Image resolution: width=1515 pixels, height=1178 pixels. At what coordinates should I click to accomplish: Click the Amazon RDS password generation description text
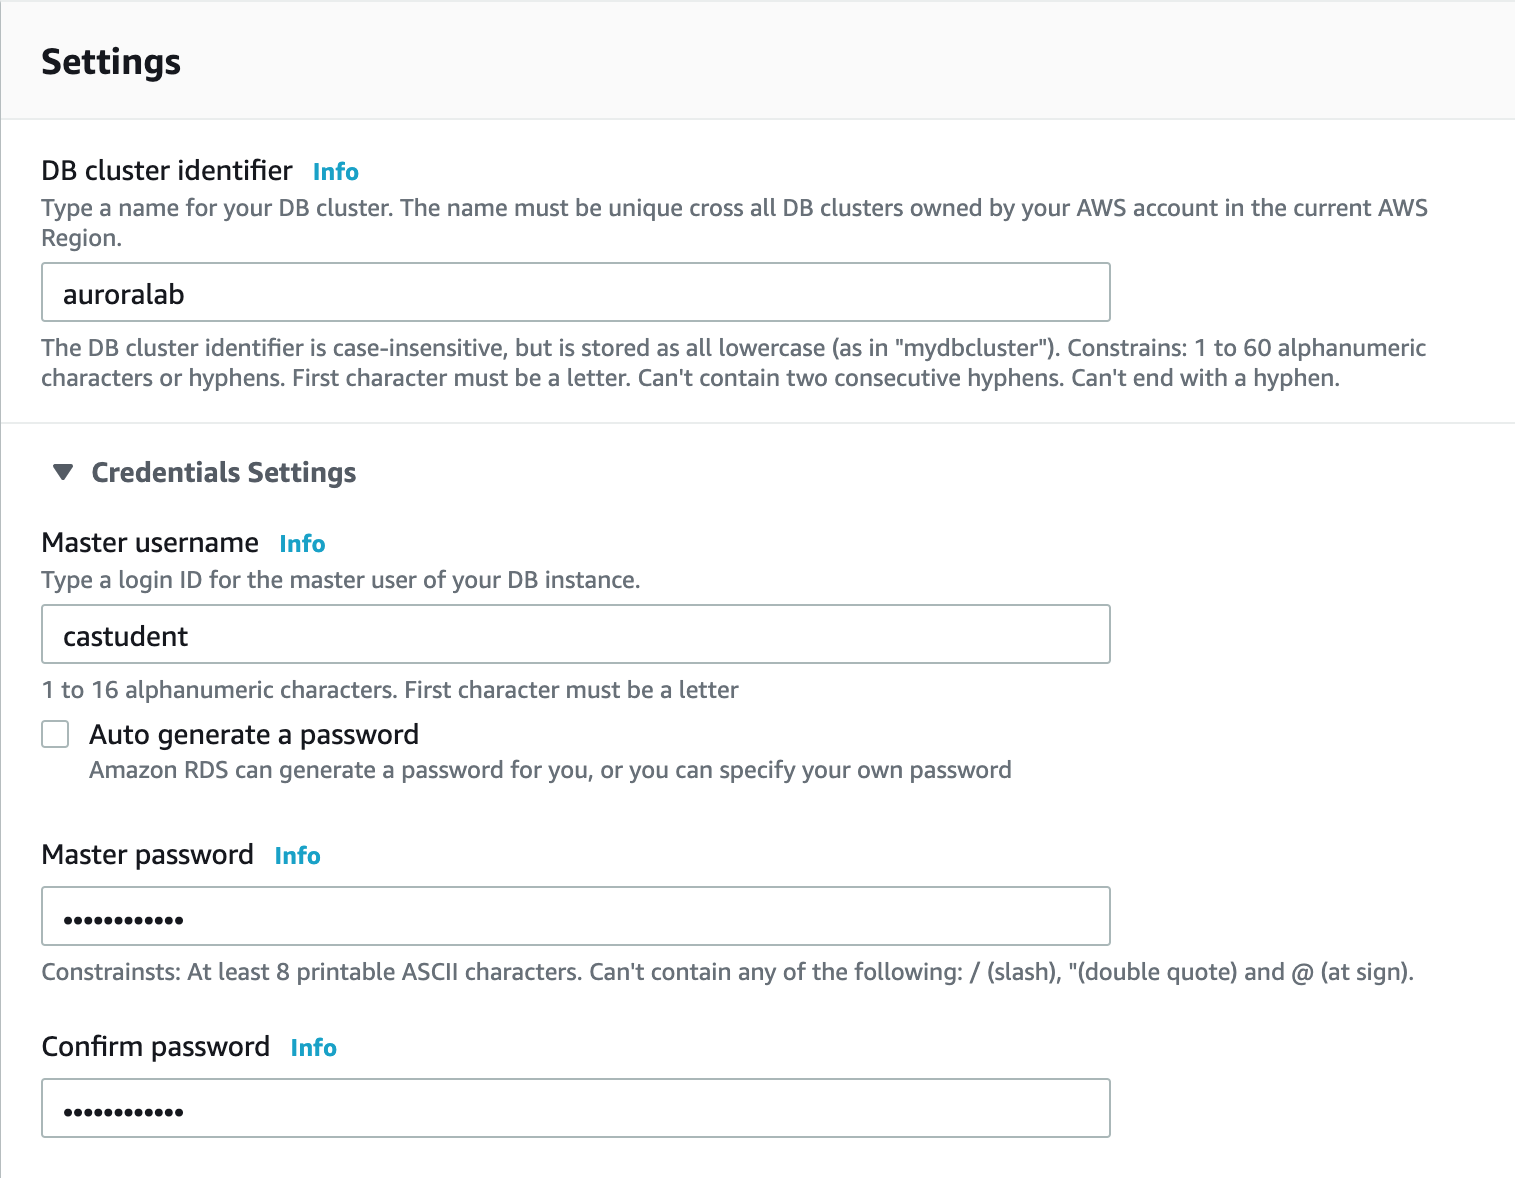tap(550, 770)
